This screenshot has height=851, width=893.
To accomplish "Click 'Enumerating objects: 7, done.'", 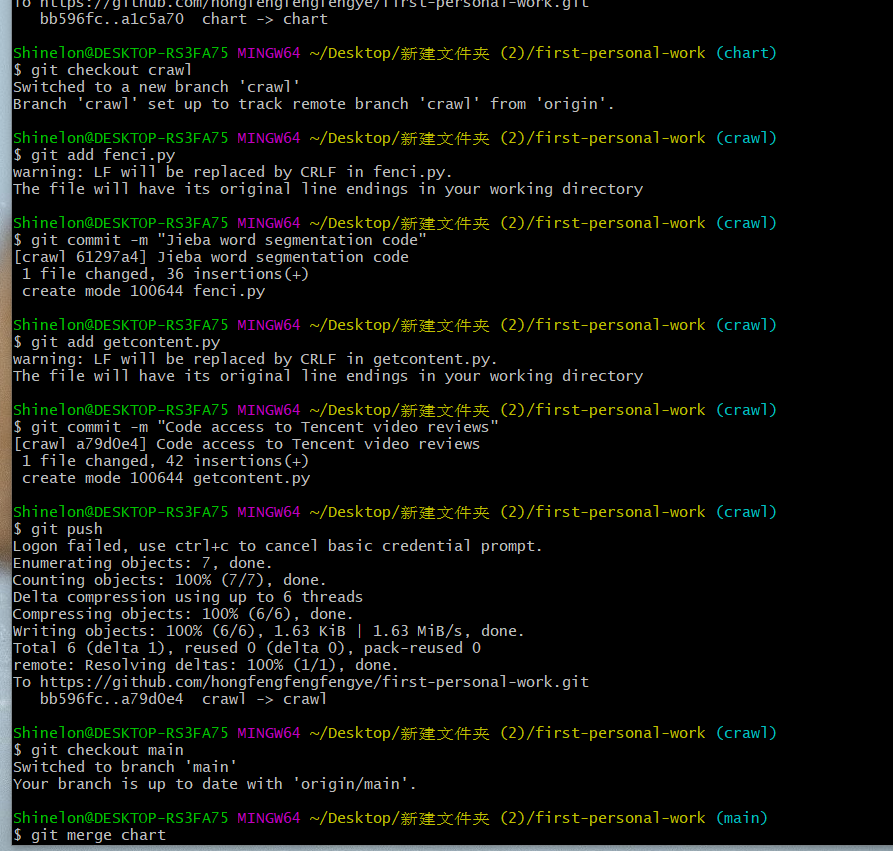I will pos(142,563).
